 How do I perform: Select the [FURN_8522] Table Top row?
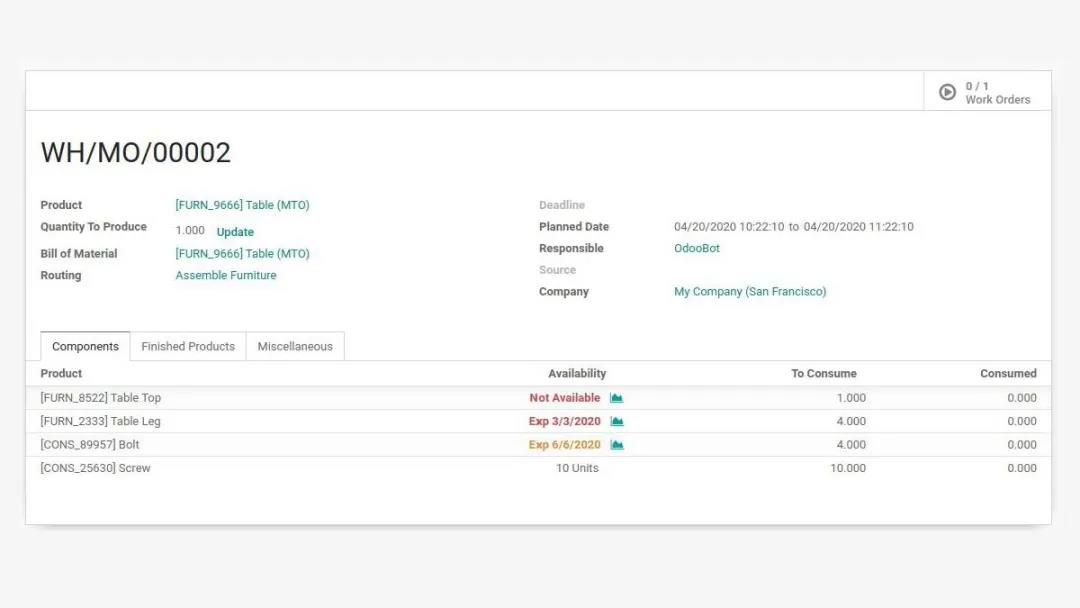tap(539, 398)
